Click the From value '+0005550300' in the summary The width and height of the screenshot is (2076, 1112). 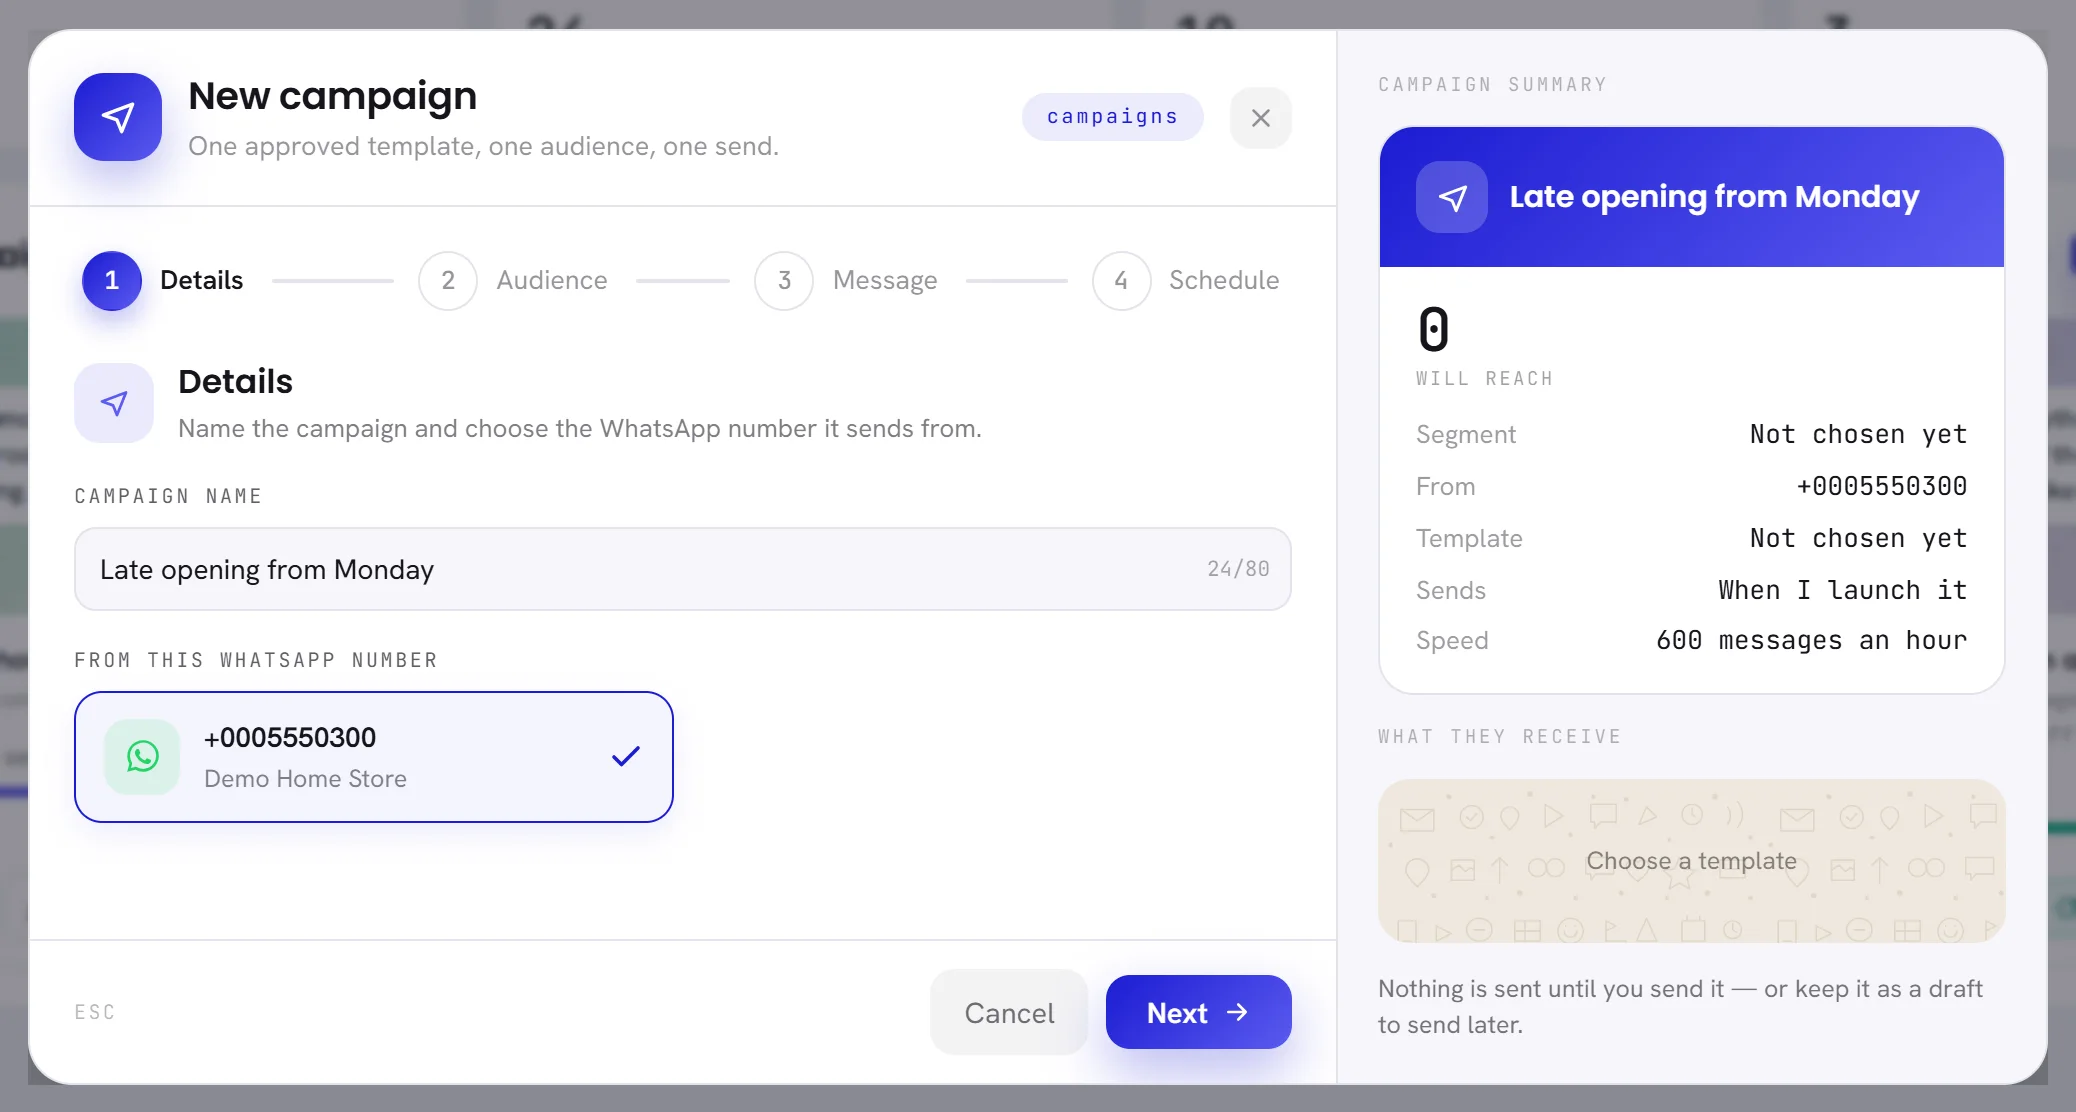click(x=1882, y=486)
